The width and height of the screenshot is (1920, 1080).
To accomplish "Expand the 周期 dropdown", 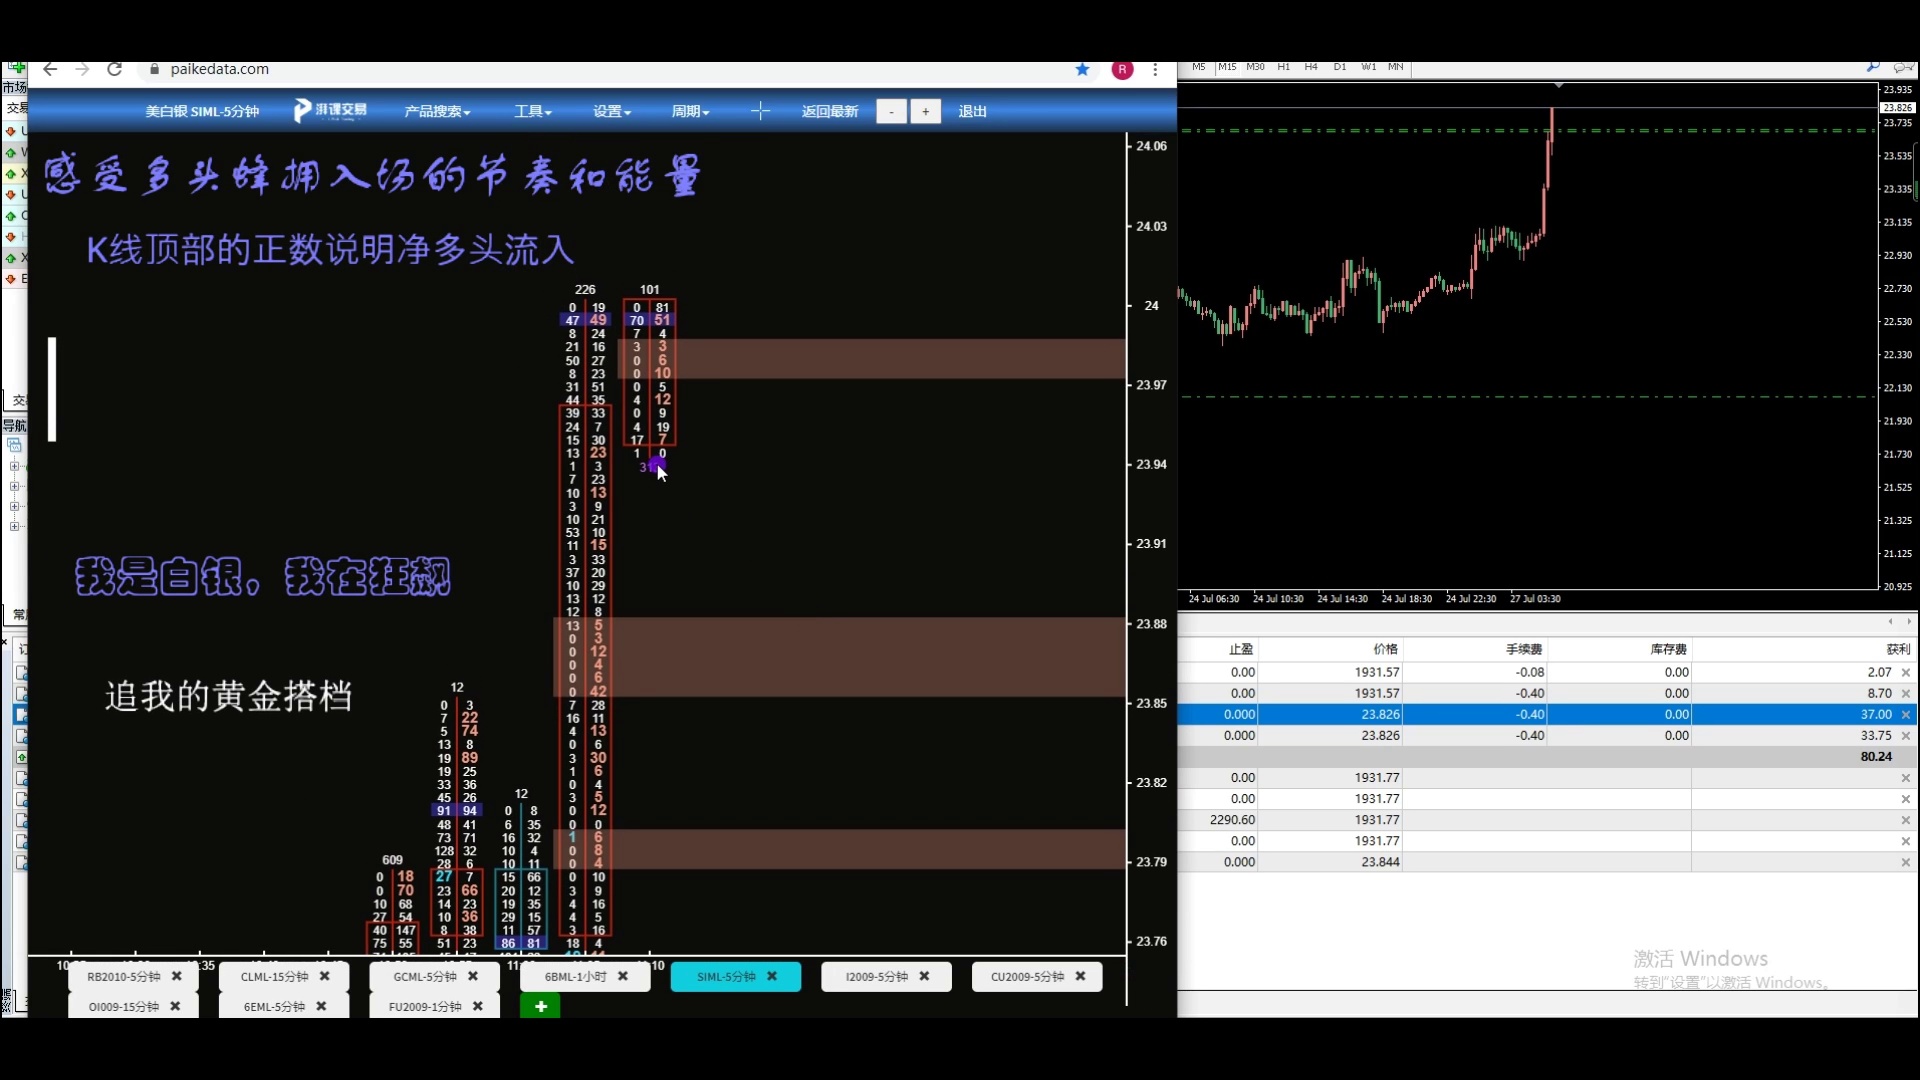I will (x=690, y=111).
